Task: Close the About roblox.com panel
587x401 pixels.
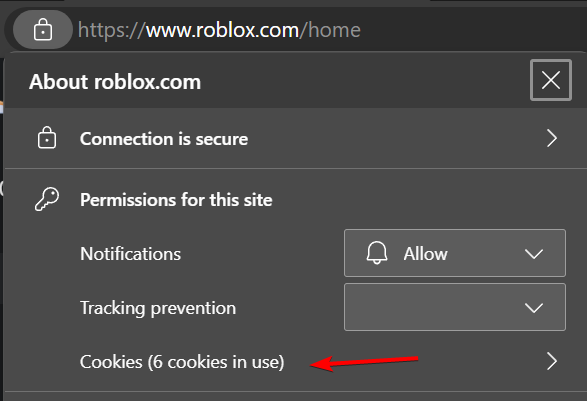Action: click(551, 80)
